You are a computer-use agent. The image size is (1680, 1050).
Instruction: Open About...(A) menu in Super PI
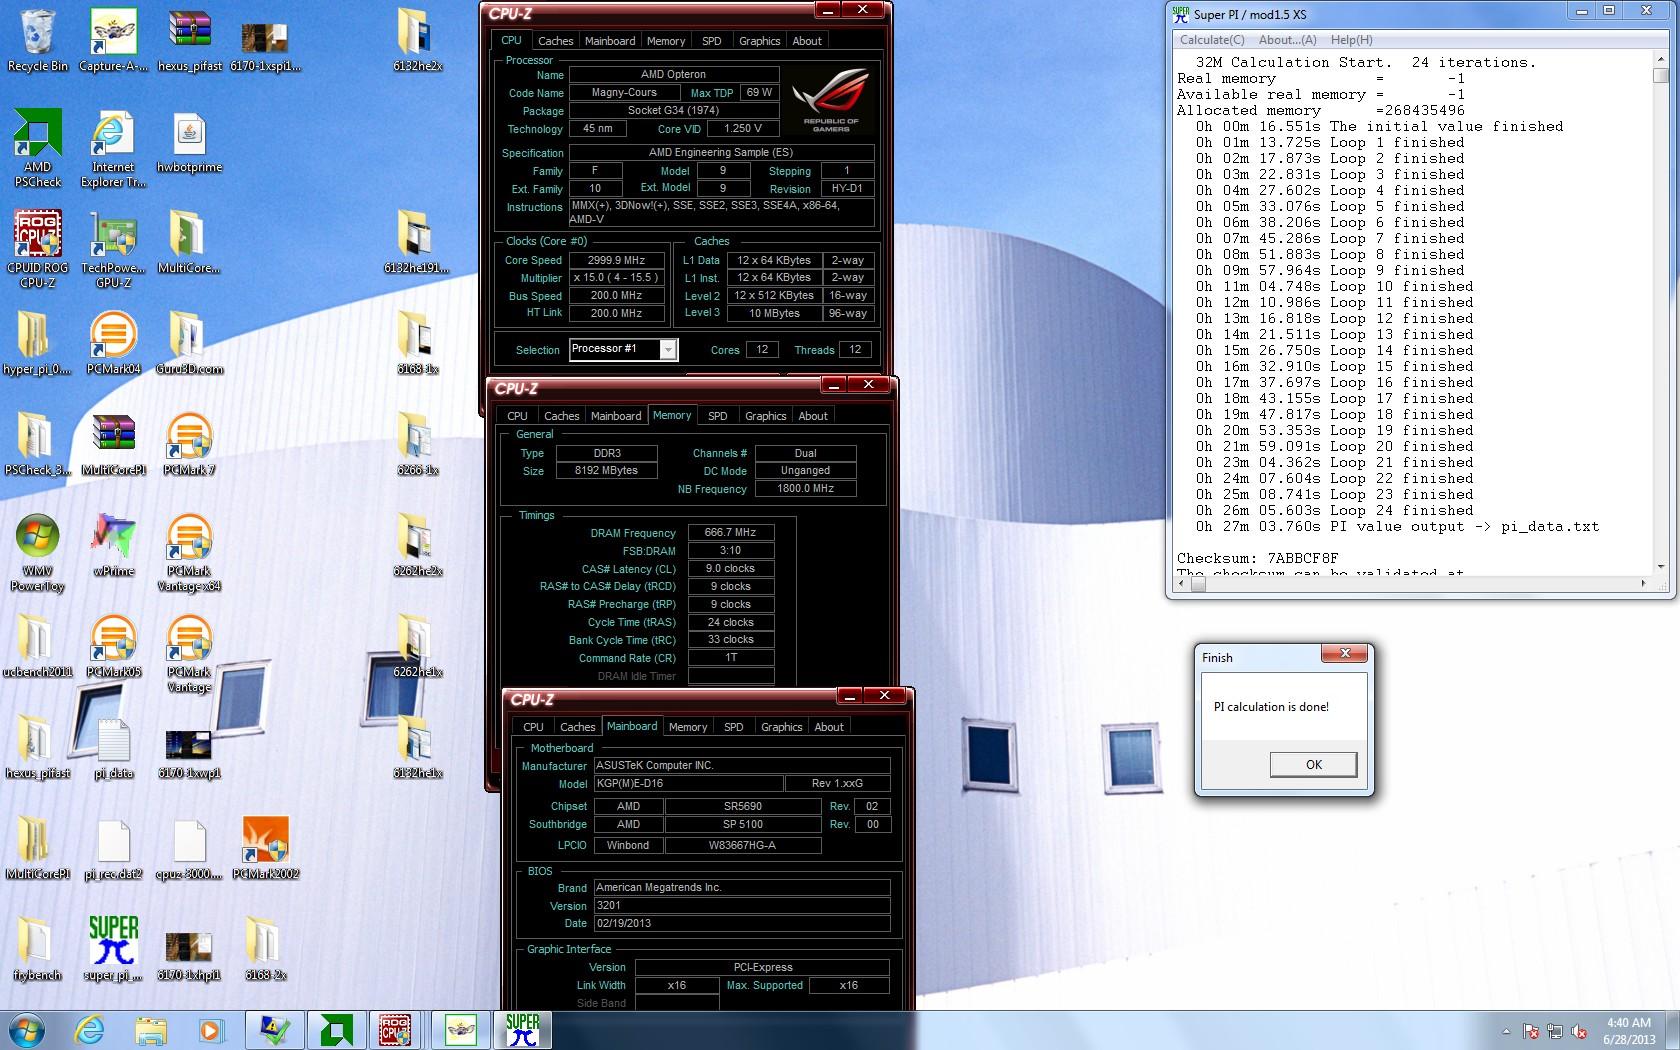click(1287, 40)
